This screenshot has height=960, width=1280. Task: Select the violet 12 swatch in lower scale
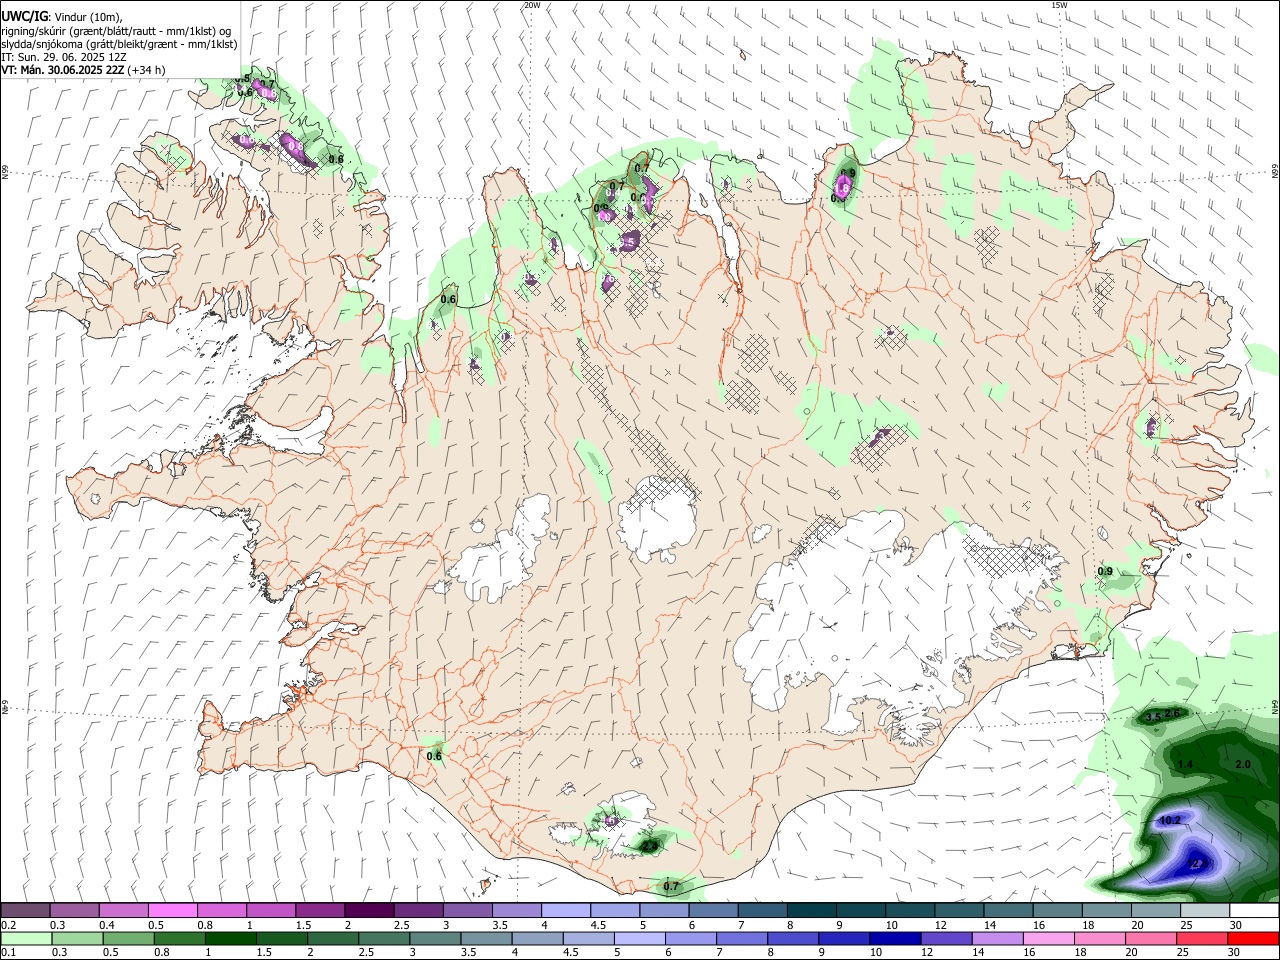[947, 938]
